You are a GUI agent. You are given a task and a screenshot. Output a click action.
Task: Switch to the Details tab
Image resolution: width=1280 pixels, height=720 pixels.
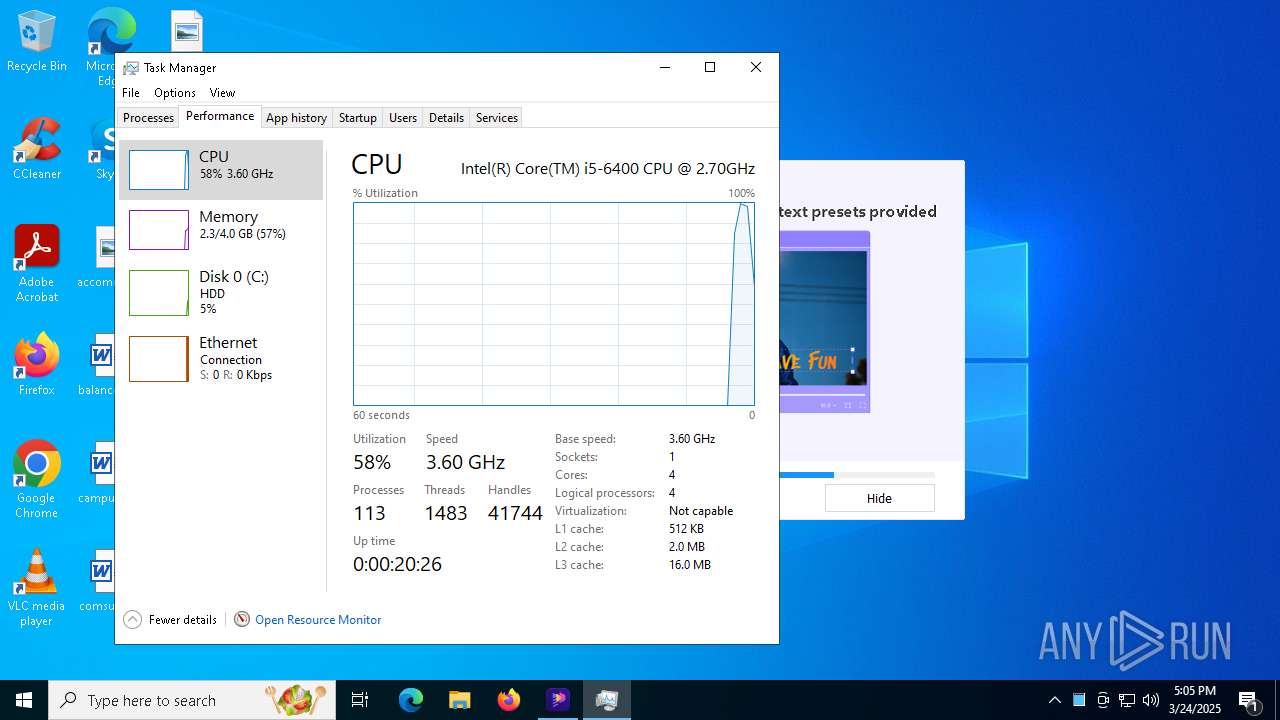tap(446, 118)
